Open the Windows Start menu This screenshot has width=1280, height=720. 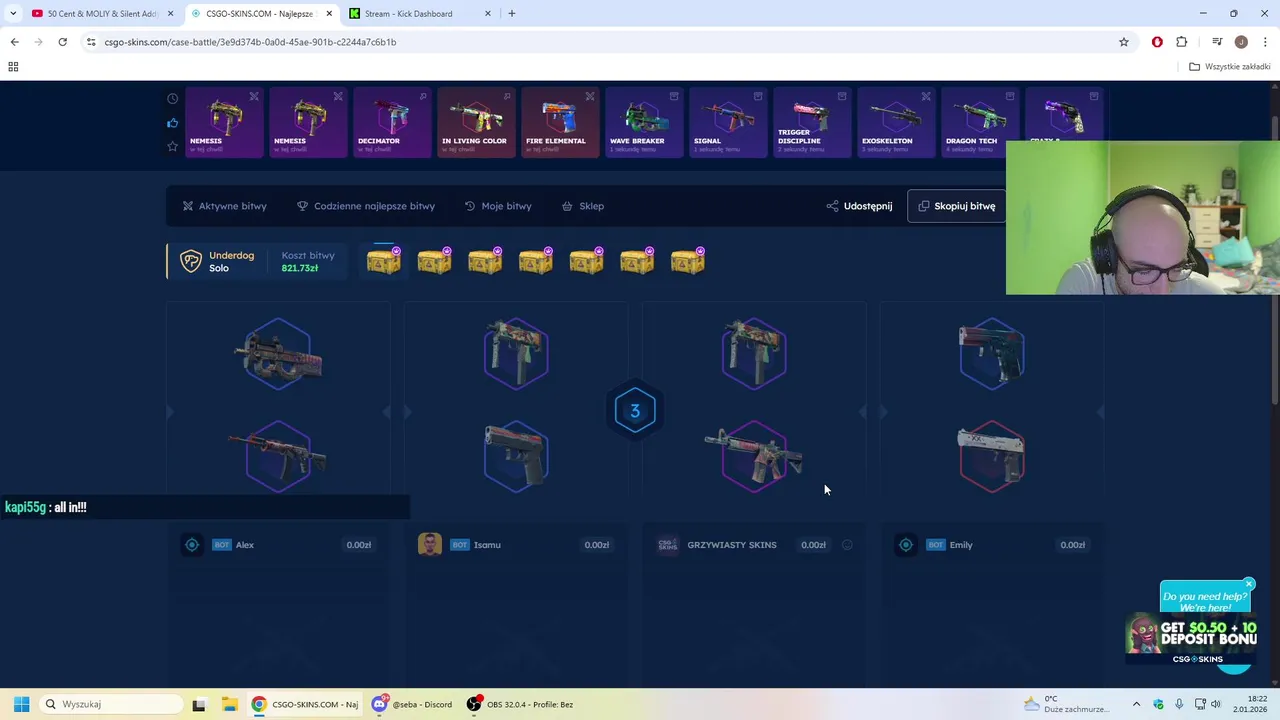tap(21, 704)
